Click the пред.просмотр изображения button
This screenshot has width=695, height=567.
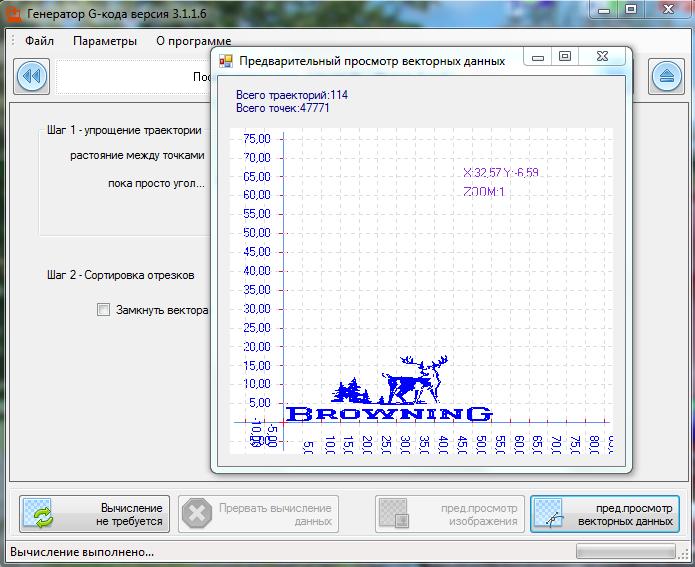click(450, 514)
